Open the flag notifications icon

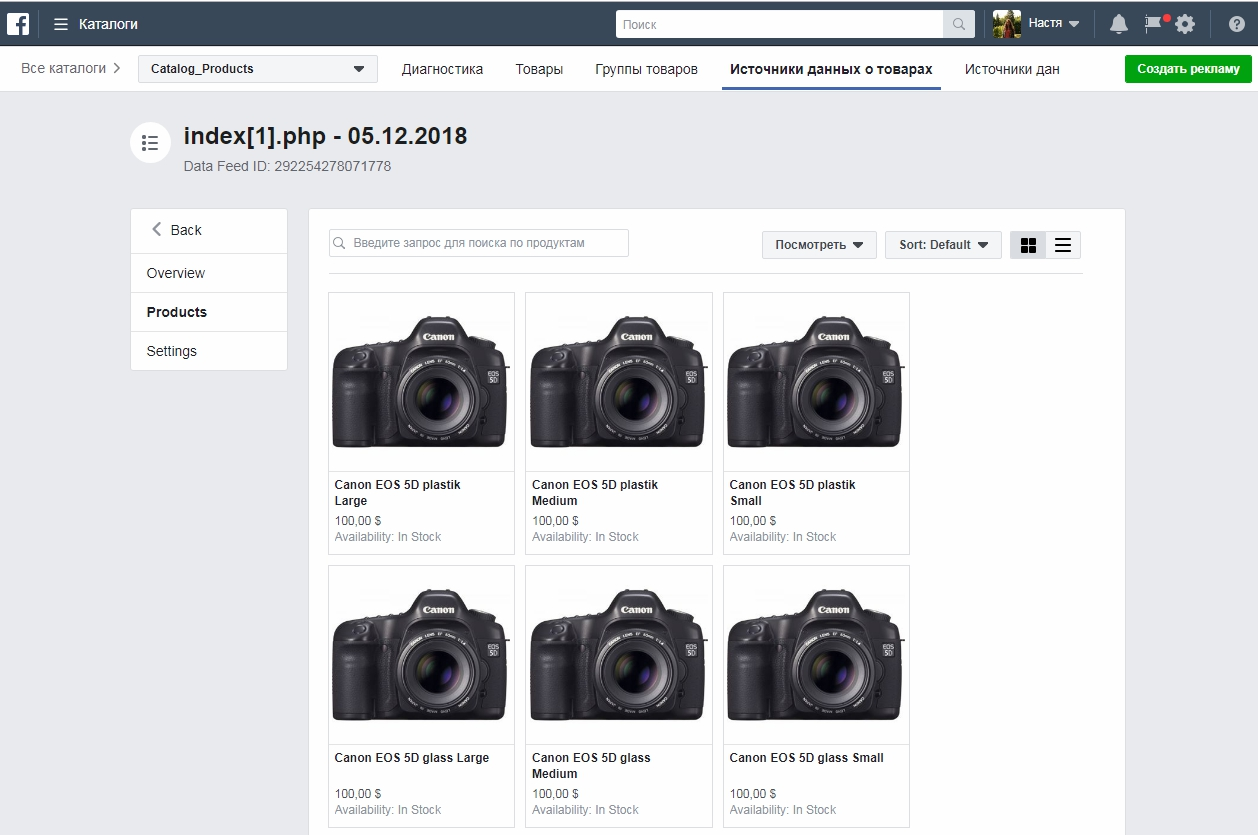pyautogui.click(x=1154, y=23)
